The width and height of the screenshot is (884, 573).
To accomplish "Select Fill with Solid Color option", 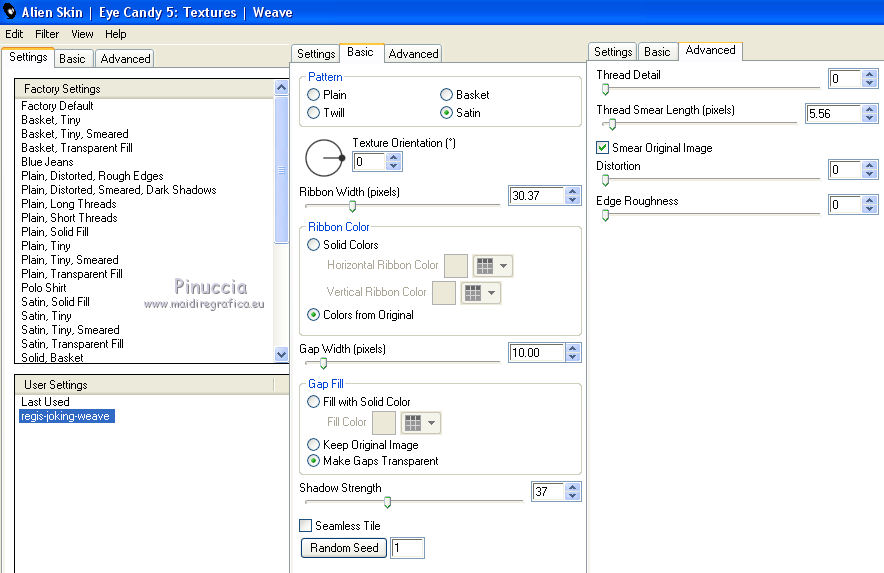I will point(313,402).
